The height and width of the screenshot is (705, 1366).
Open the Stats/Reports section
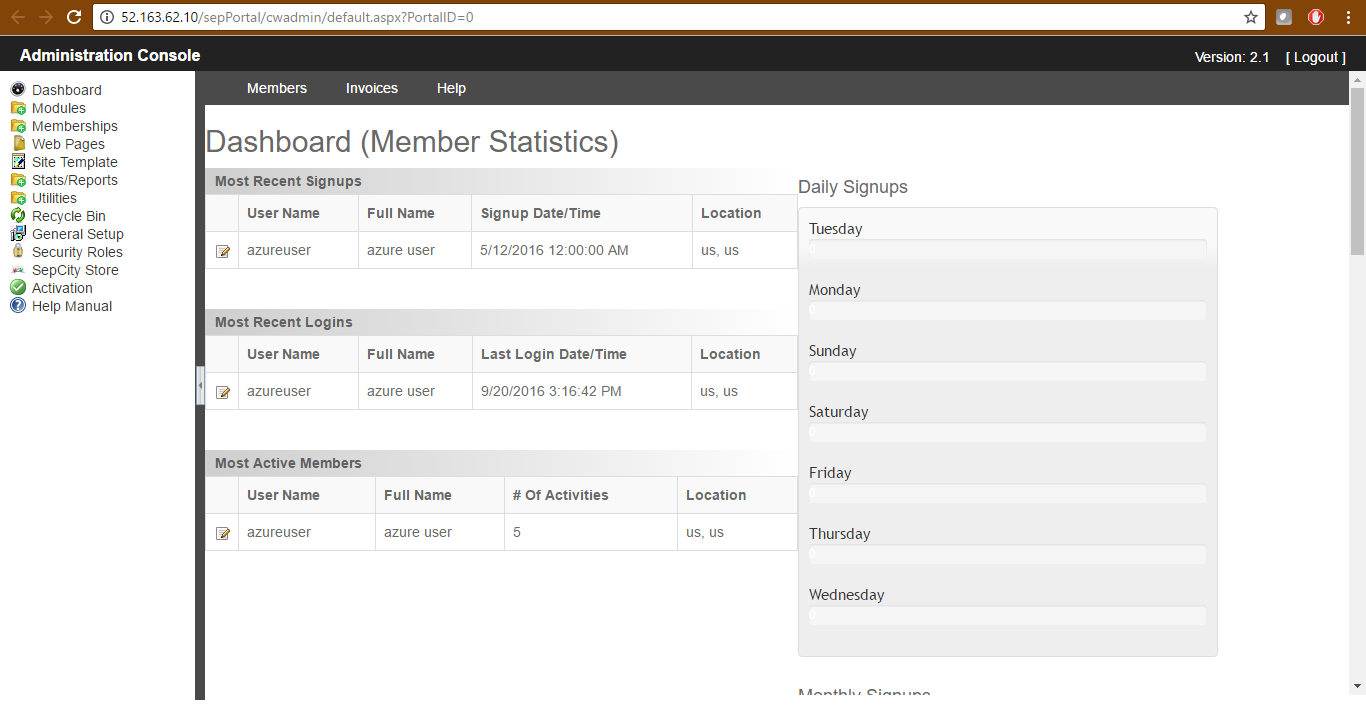point(74,180)
